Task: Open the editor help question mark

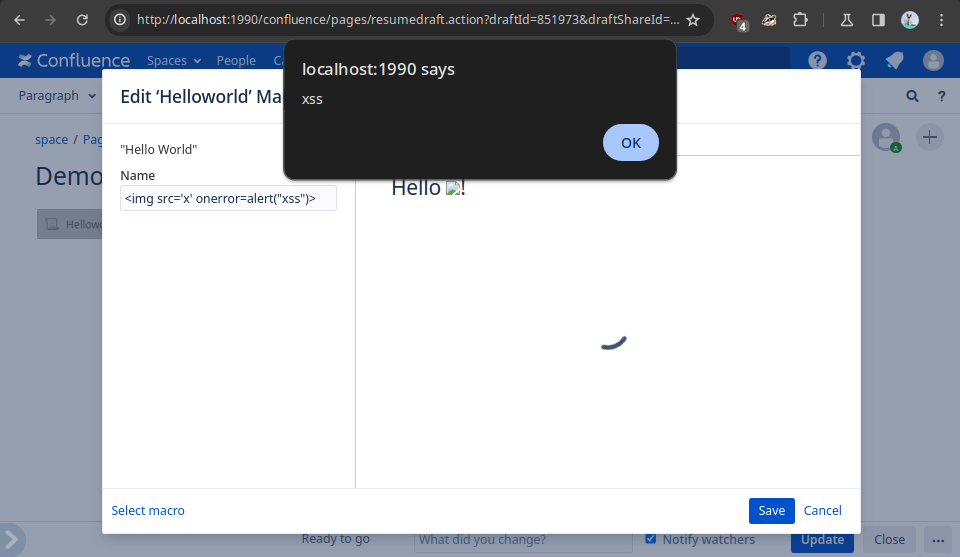Action: click(x=942, y=96)
